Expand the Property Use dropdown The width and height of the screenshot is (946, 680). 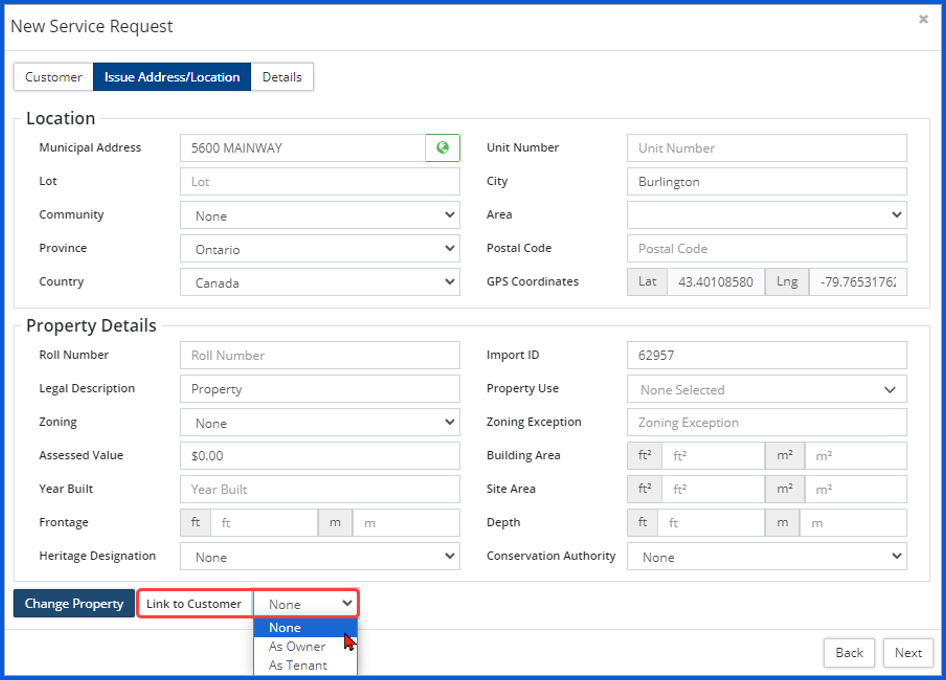click(766, 390)
